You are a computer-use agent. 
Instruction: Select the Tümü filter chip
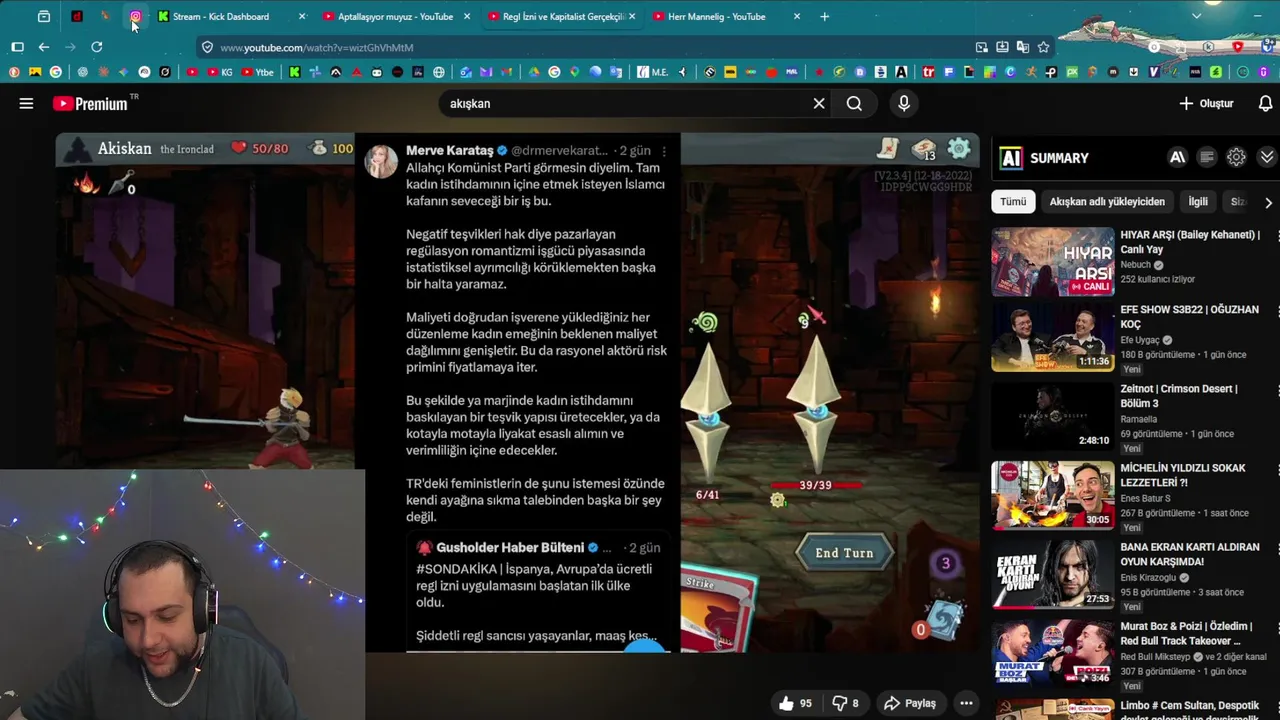(1013, 202)
